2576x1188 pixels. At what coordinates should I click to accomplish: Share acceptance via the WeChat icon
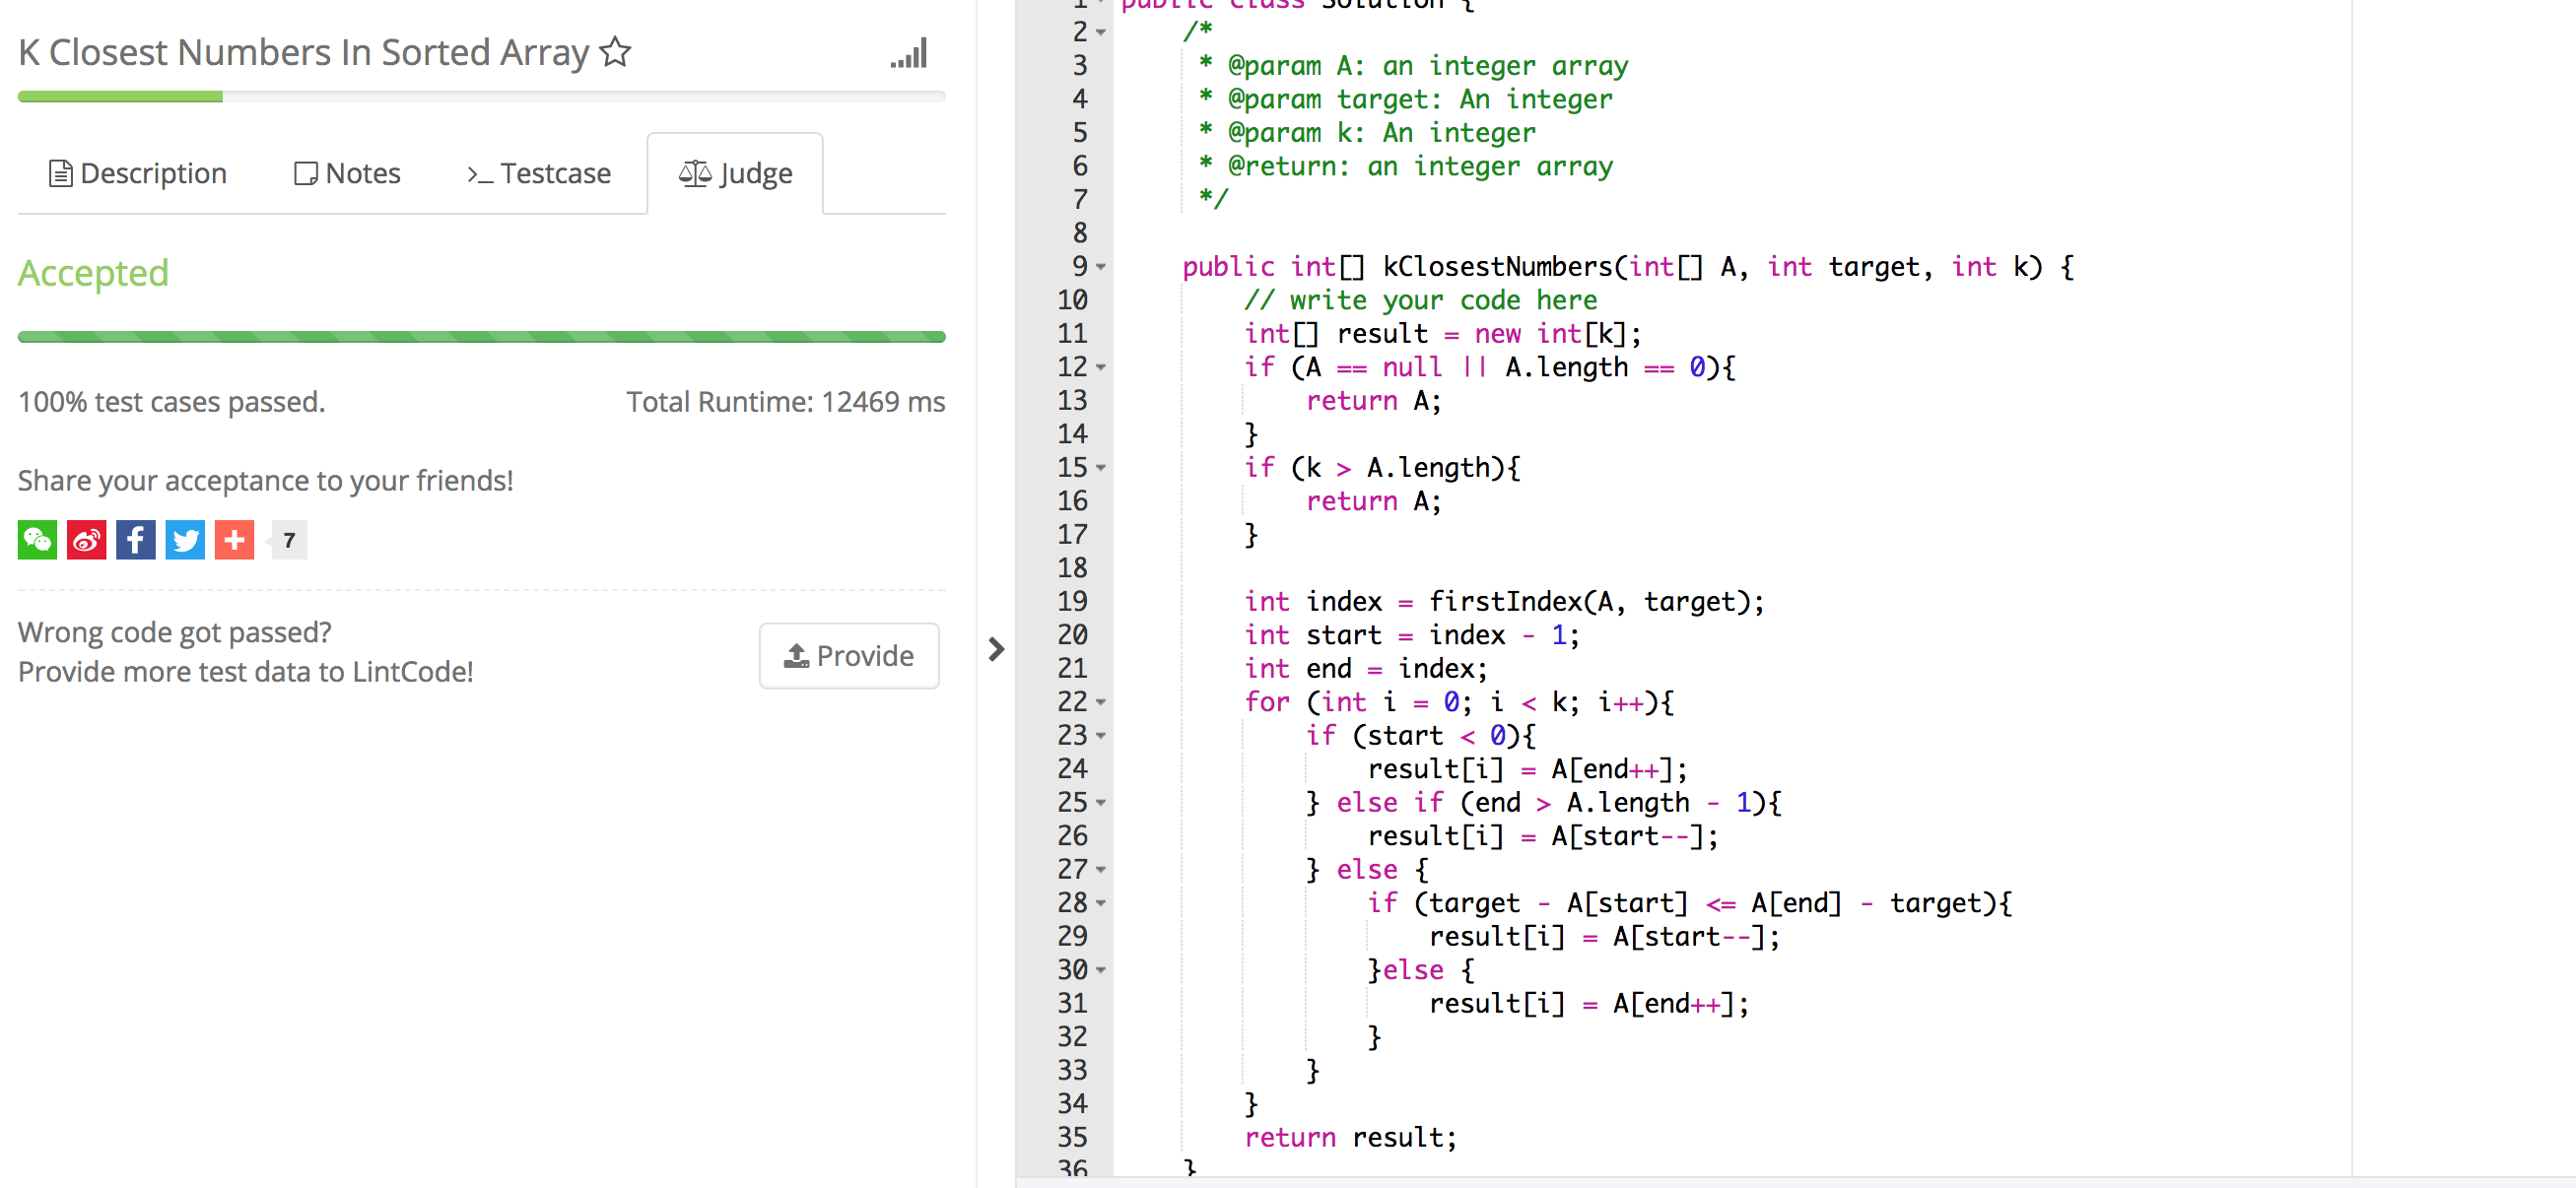coord(37,540)
